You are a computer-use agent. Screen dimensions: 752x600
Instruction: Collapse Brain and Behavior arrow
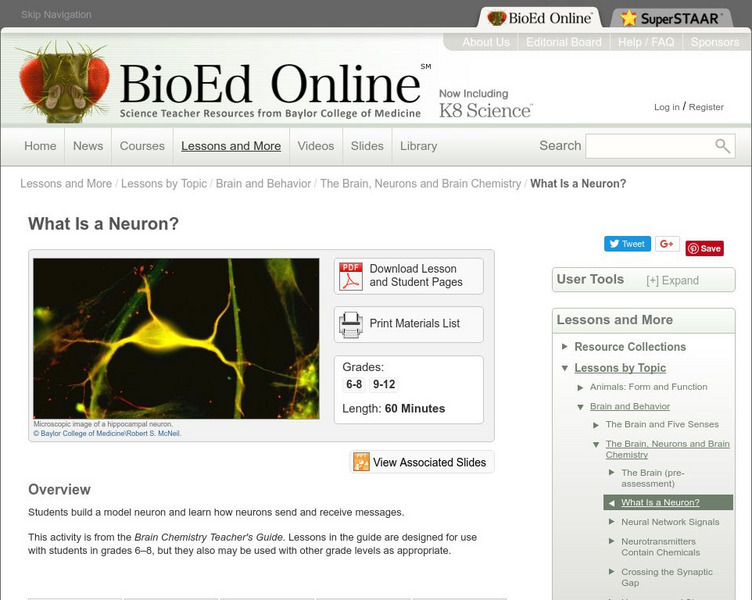580,407
